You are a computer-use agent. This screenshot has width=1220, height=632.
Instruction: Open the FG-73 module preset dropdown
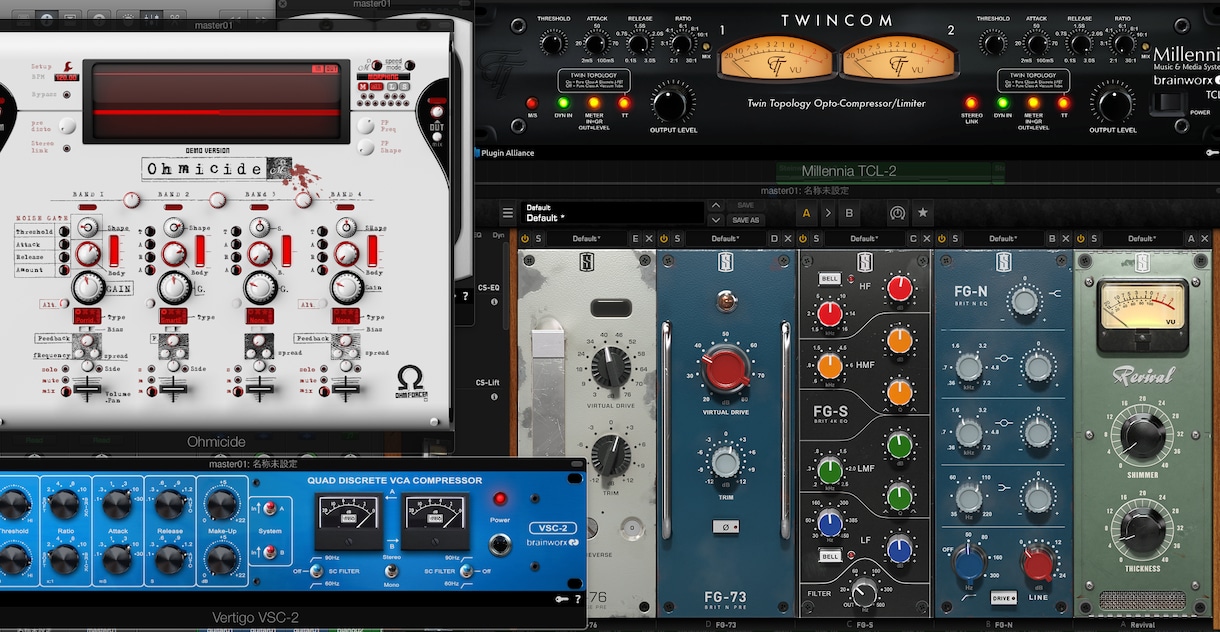(x=726, y=239)
